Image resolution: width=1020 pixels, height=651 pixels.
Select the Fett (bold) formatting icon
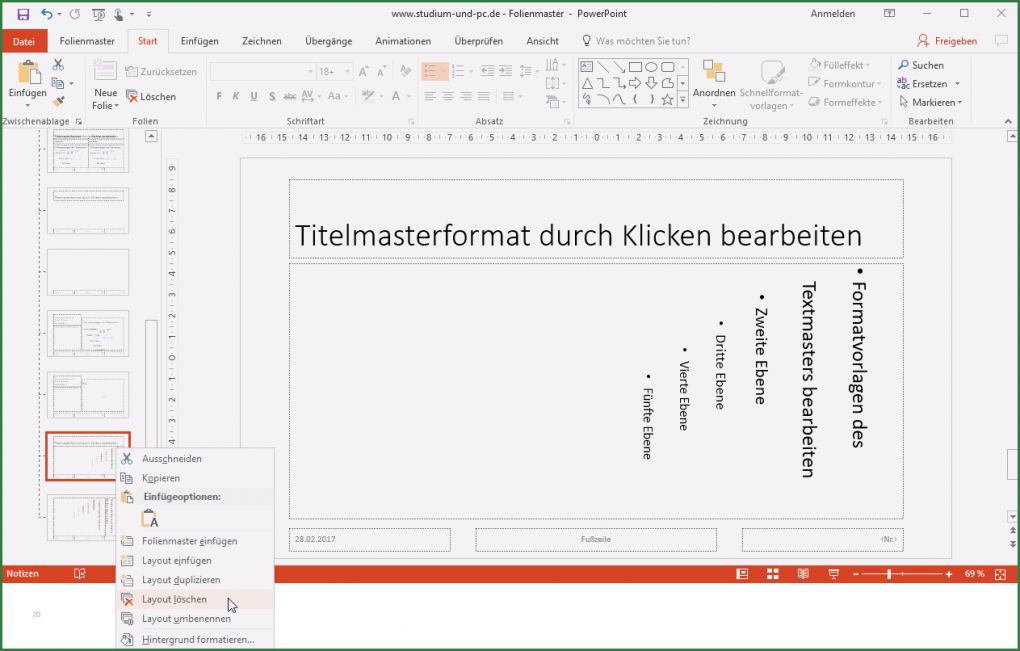coord(219,96)
